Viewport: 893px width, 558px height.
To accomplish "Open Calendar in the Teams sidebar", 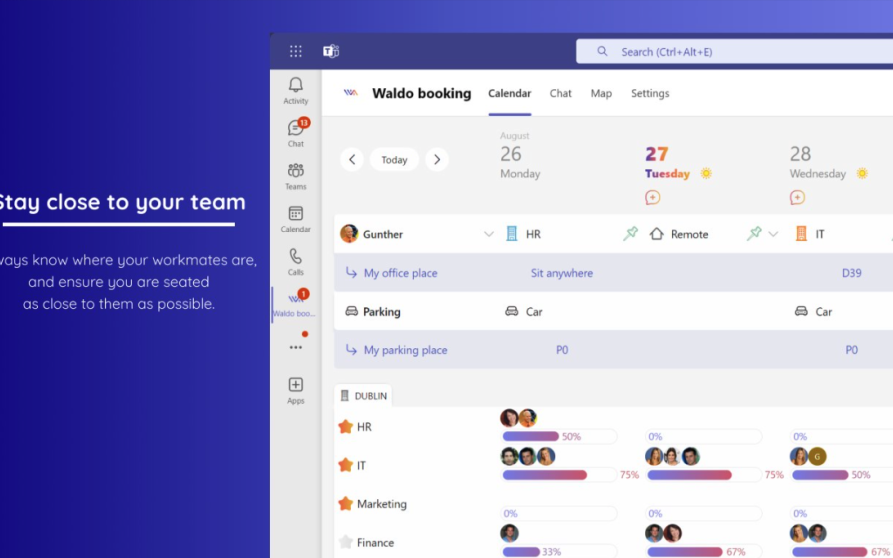I will click(x=296, y=219).
